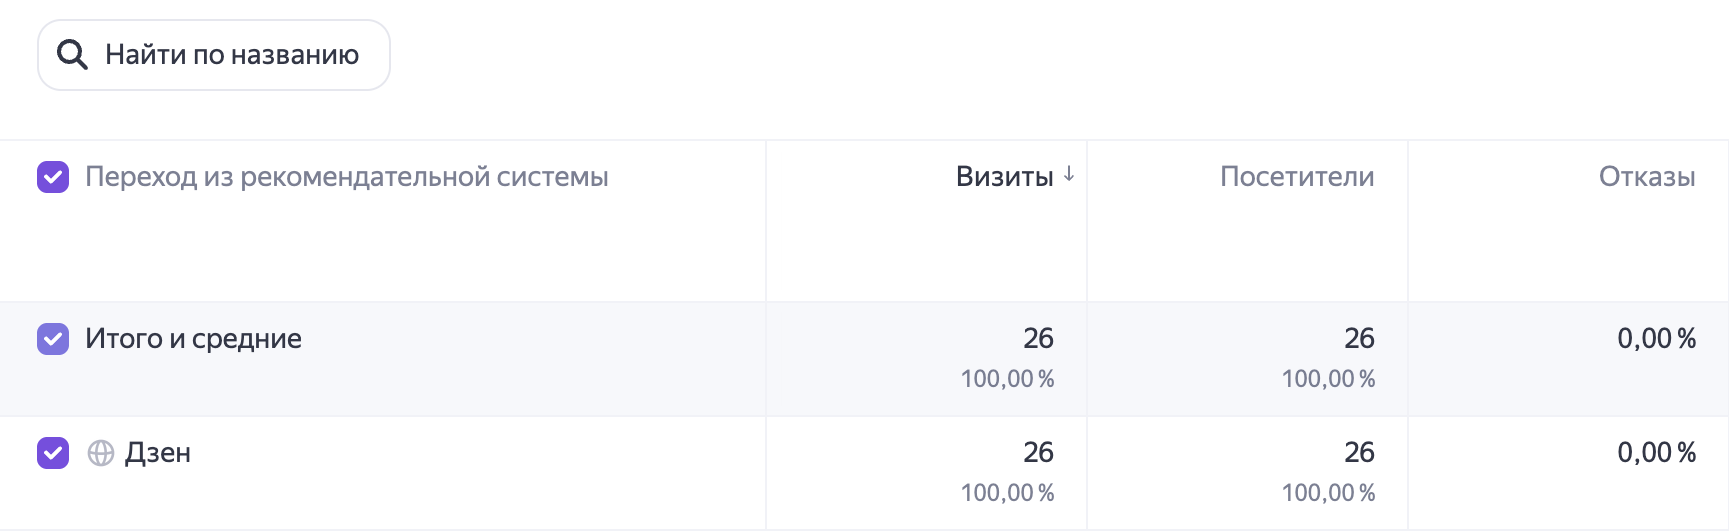
Task: Click the globe icon beside Дзен
Action: coord(101,453)
